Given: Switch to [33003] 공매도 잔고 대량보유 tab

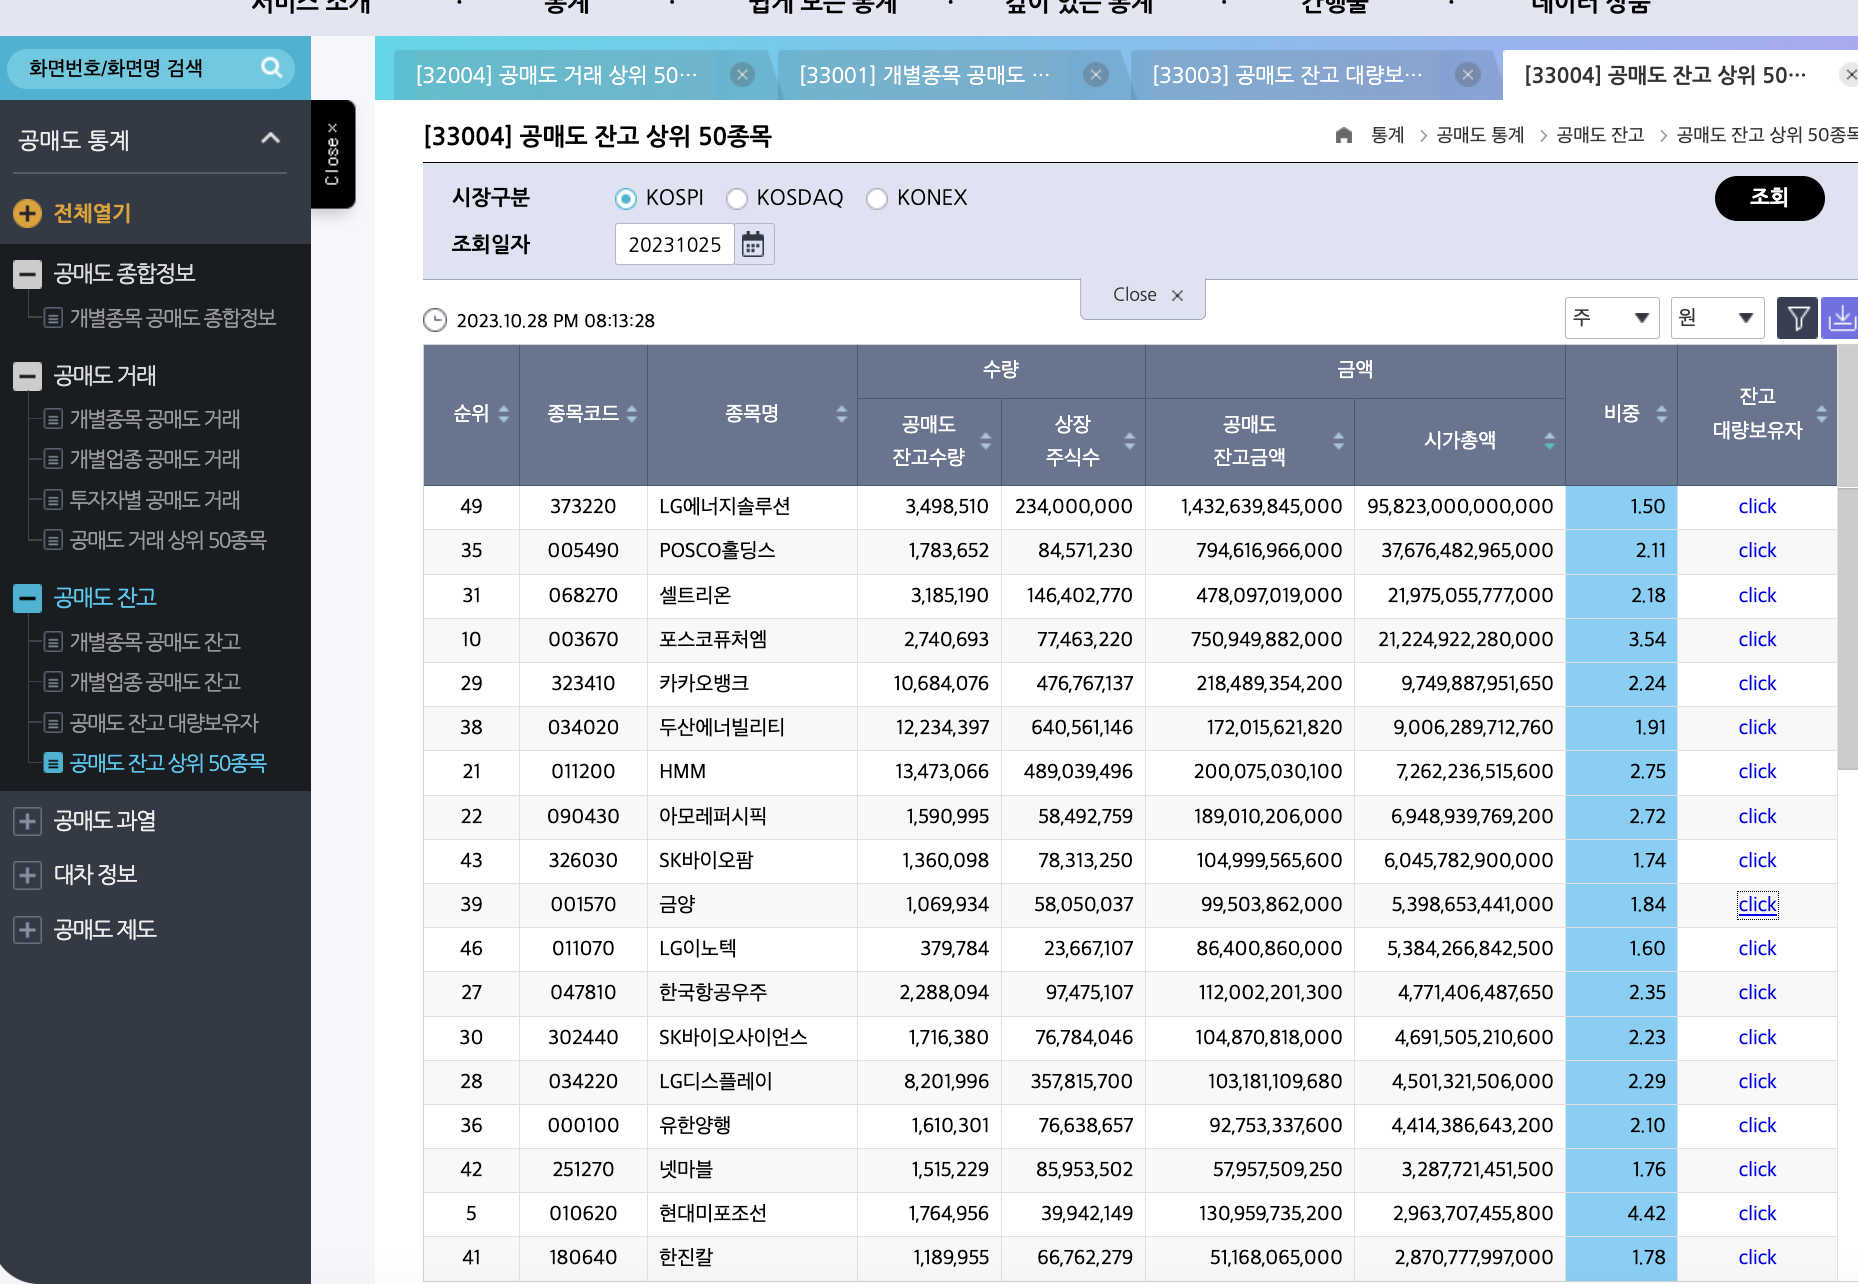Looking at the screenshot, I should point(1287,75).
